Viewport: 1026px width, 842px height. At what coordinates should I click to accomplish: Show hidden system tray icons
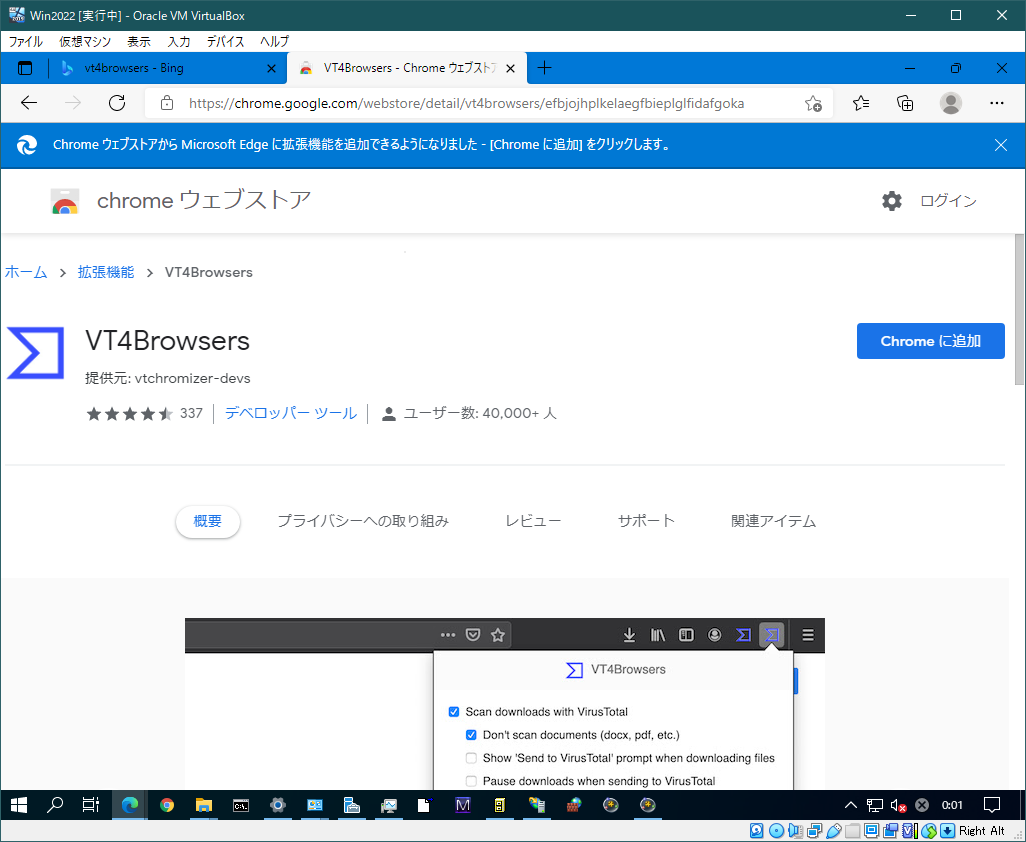click(x=851, y=805)
